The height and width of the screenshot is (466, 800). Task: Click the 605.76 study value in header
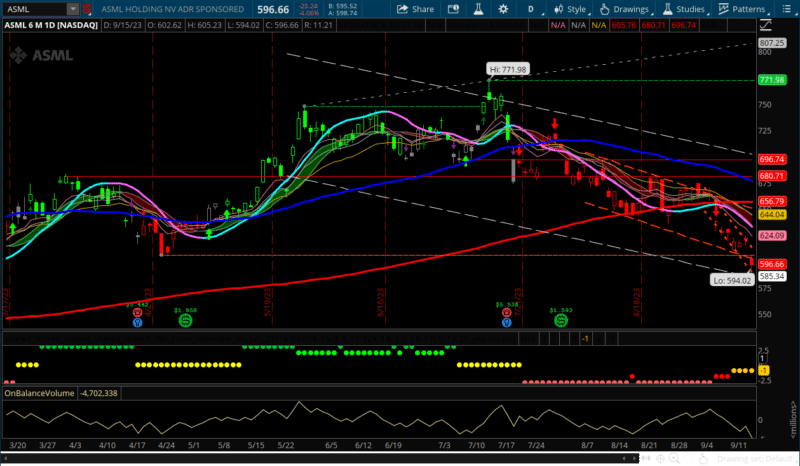pos(623,25)
